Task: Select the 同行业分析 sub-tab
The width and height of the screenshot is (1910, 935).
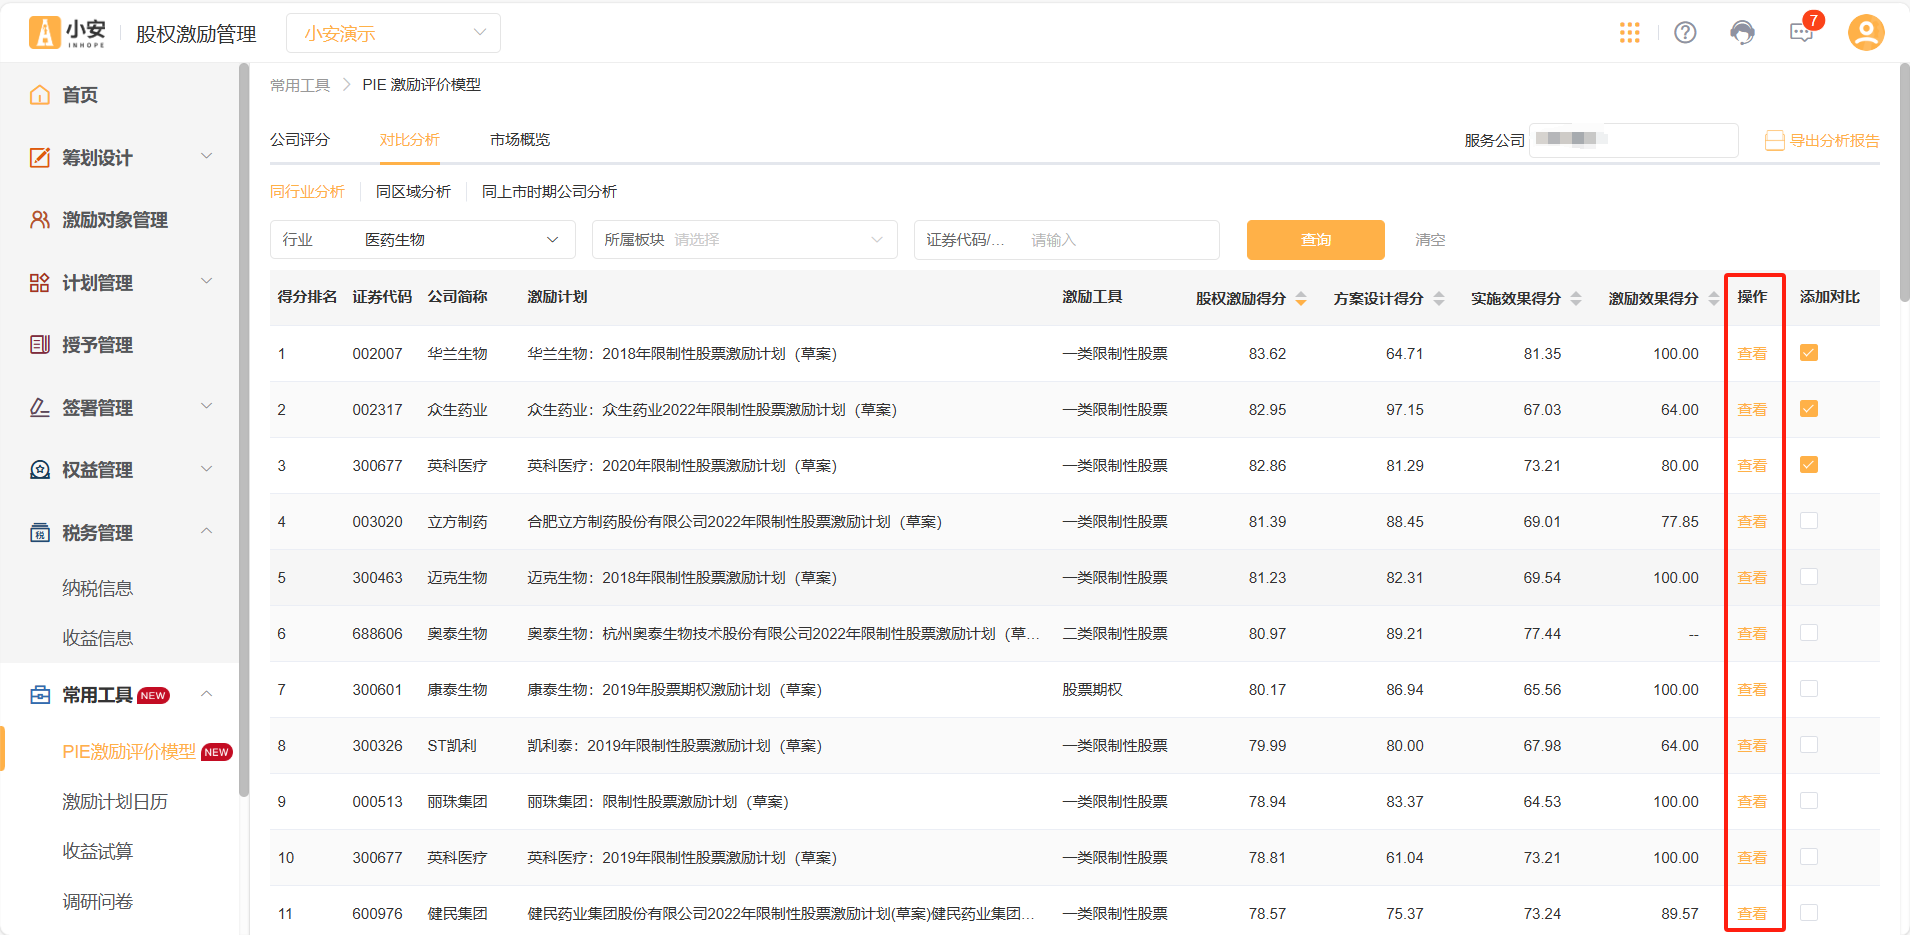Action: click(x=307, y=192)
